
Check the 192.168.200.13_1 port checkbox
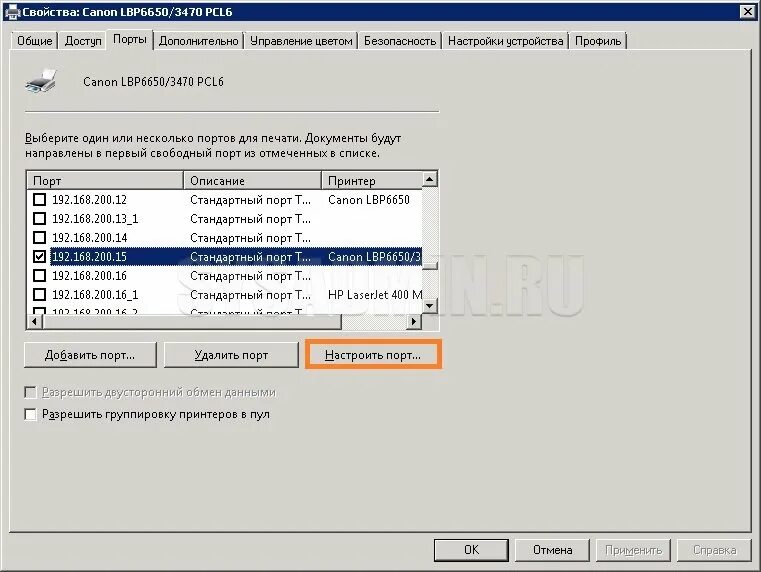point(39,218)
